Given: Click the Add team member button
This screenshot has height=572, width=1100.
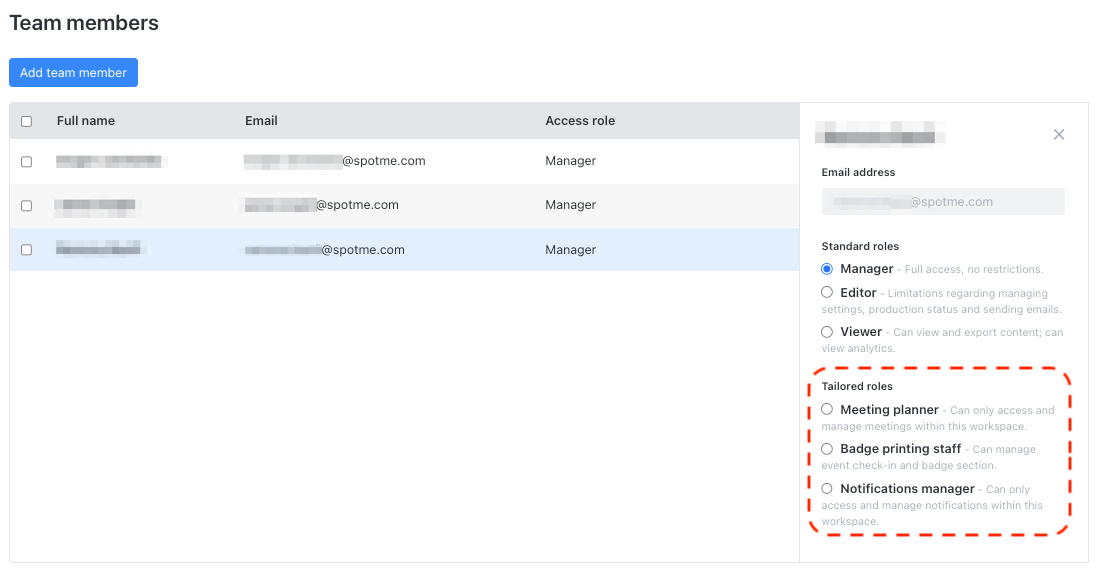Looking at the screenshot, I should [73, 72].
